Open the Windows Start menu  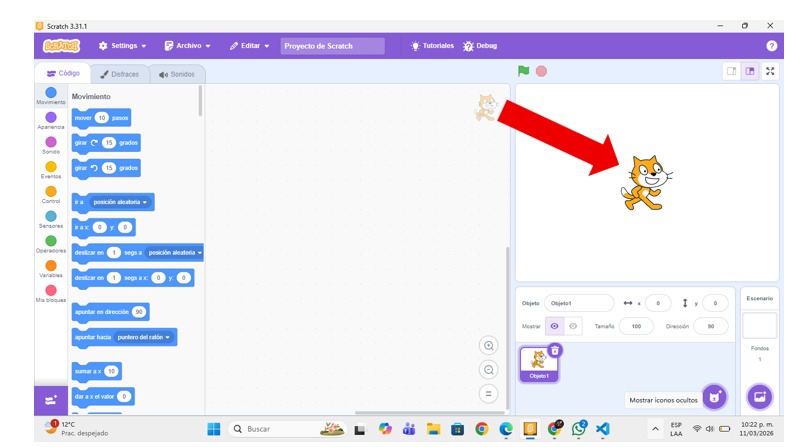(214, 429)
